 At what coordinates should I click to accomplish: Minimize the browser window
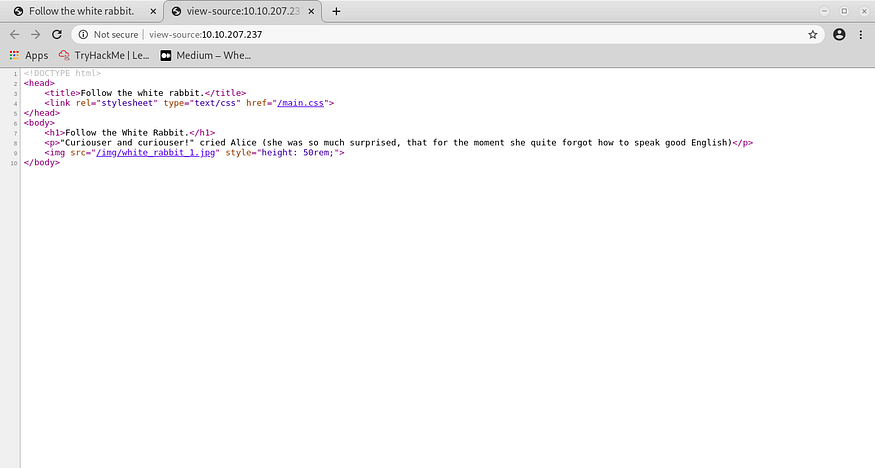pyautogui.click(x=824, y=11)
